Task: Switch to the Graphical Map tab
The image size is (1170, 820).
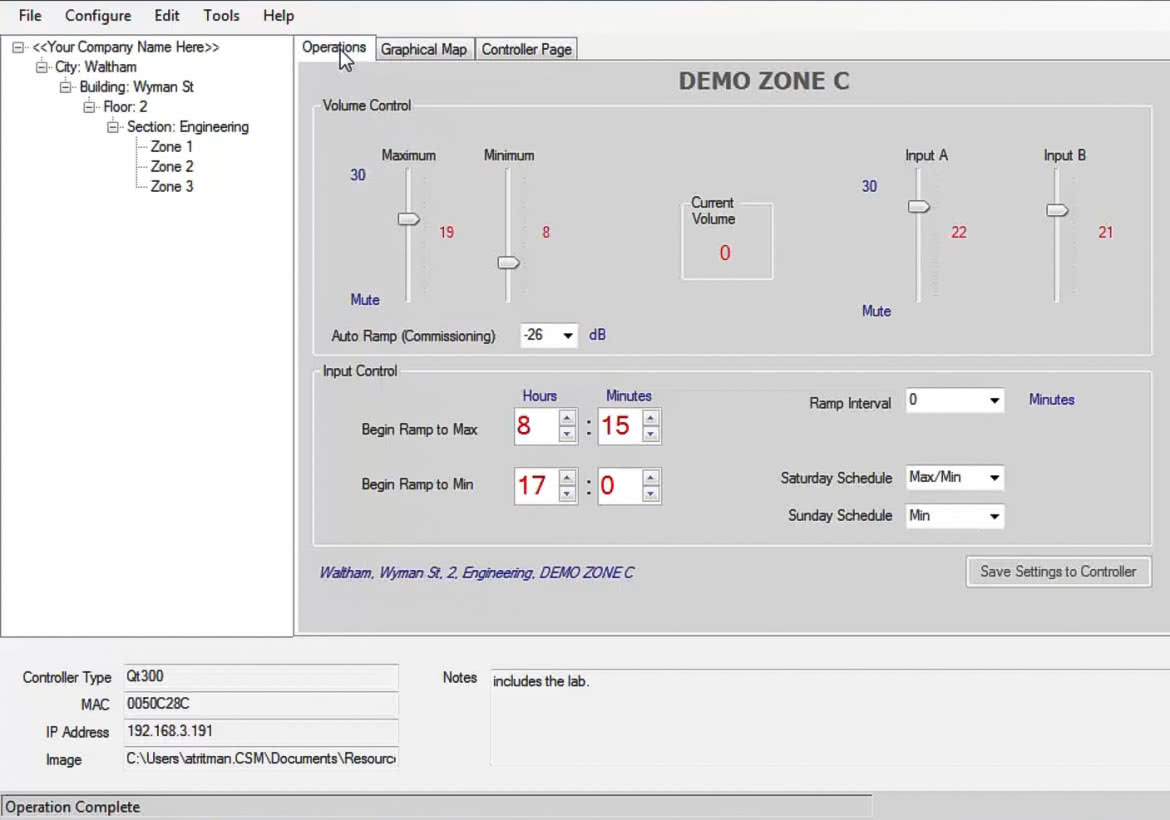Action: (x=424, y=49)
